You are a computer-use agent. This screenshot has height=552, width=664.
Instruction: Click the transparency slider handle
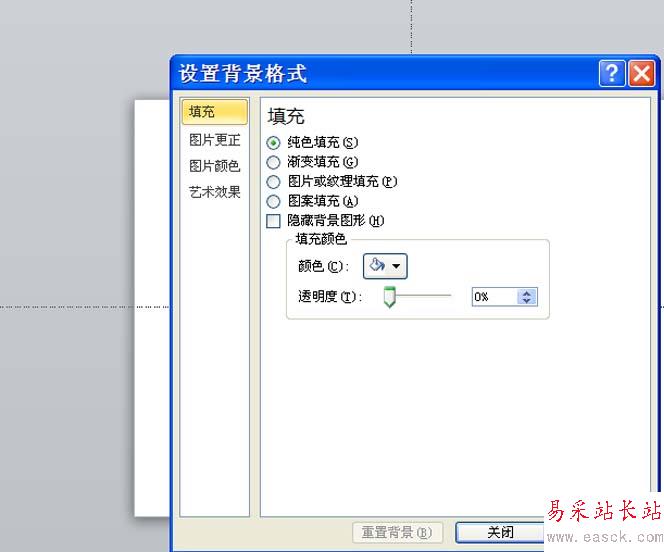(x=389, y=297)
